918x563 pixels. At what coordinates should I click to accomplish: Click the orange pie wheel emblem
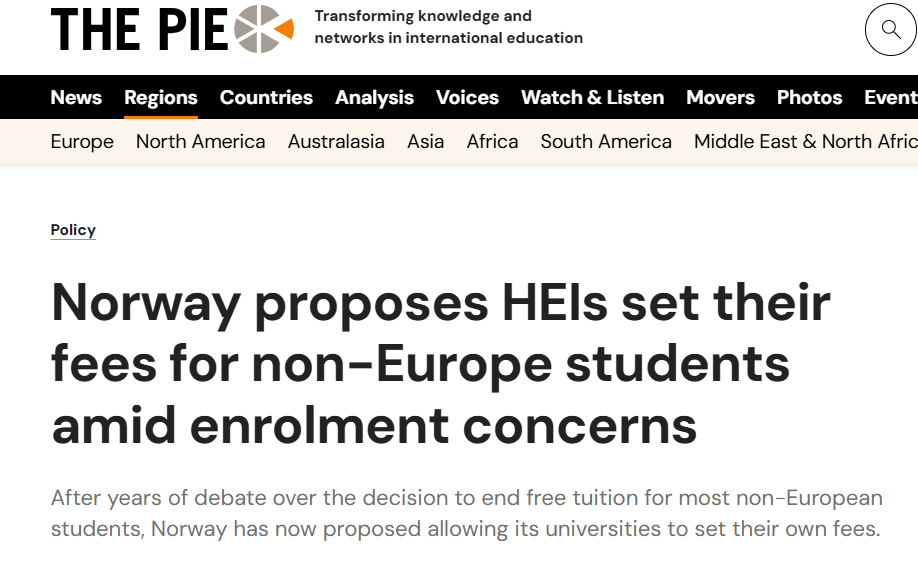(263, 29)
